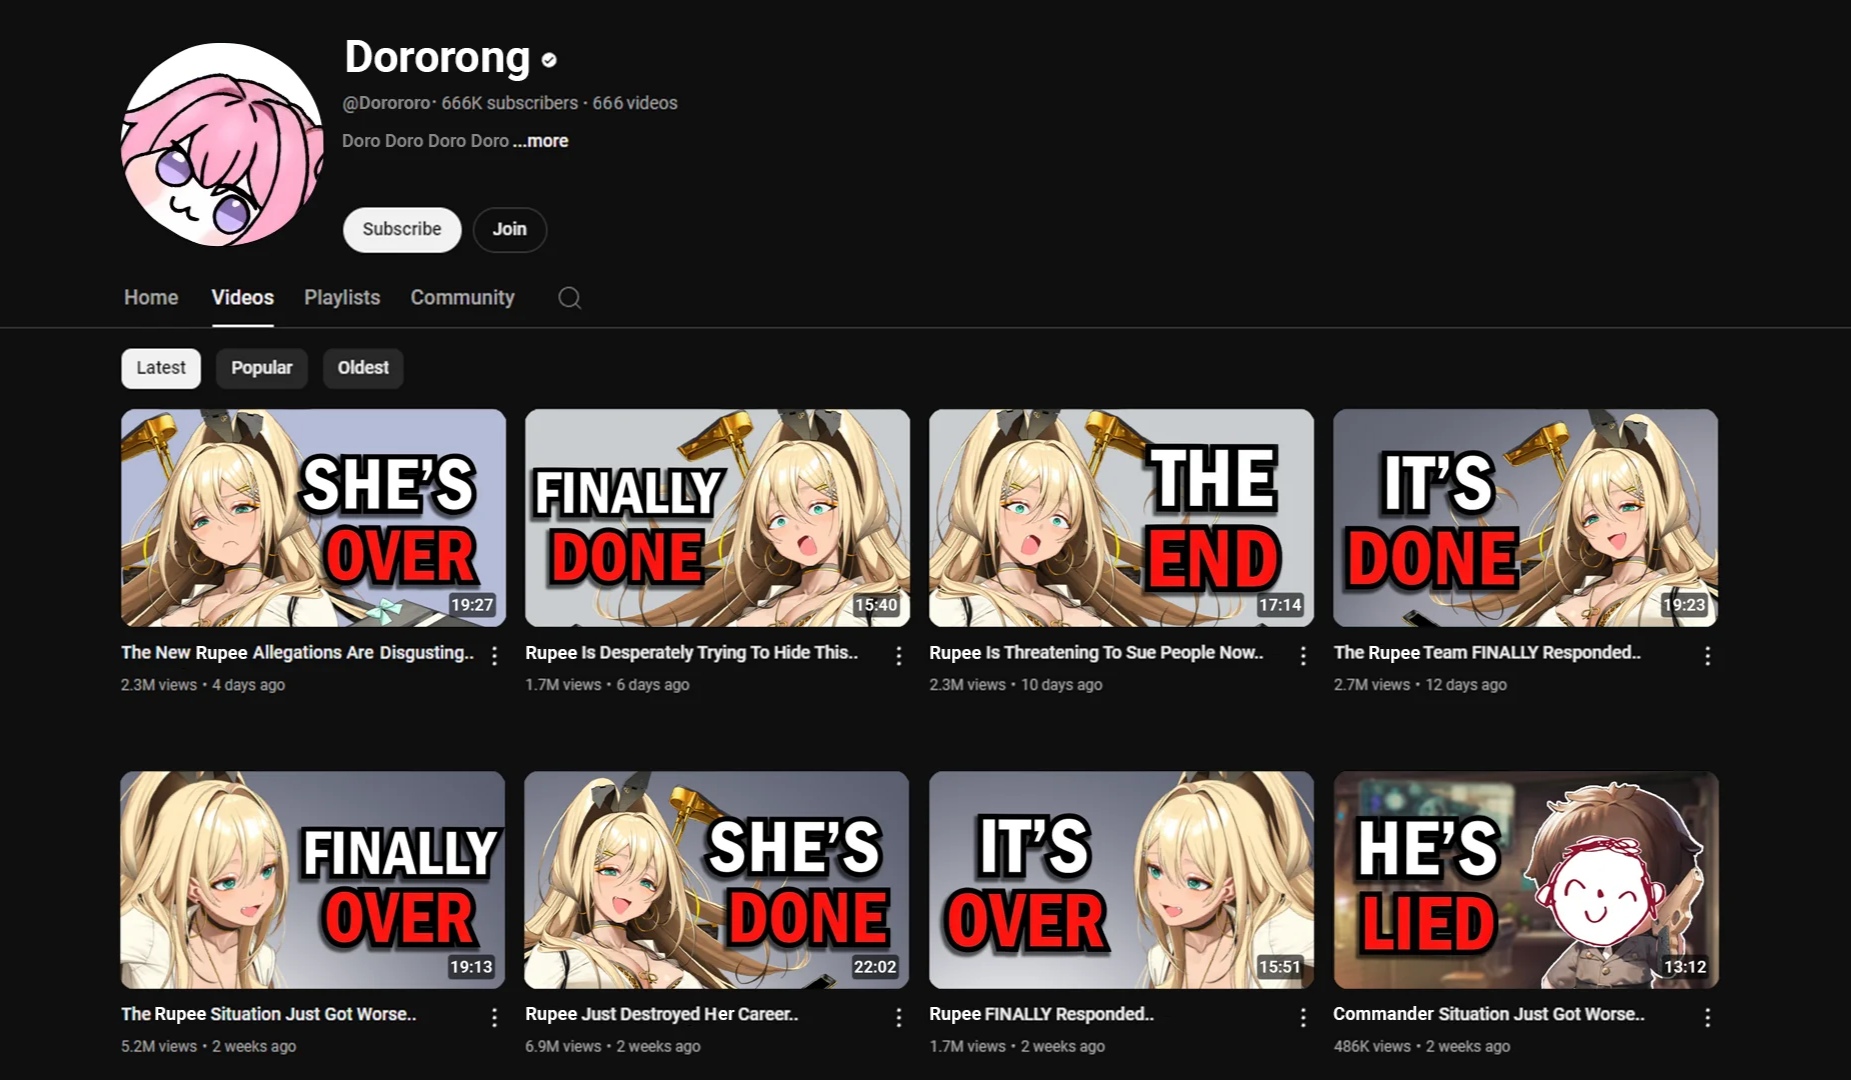Click the Dororong channel avatar
This screenshot has height=1080, width=1851.
pyautogui.click(x=222, y=145)
